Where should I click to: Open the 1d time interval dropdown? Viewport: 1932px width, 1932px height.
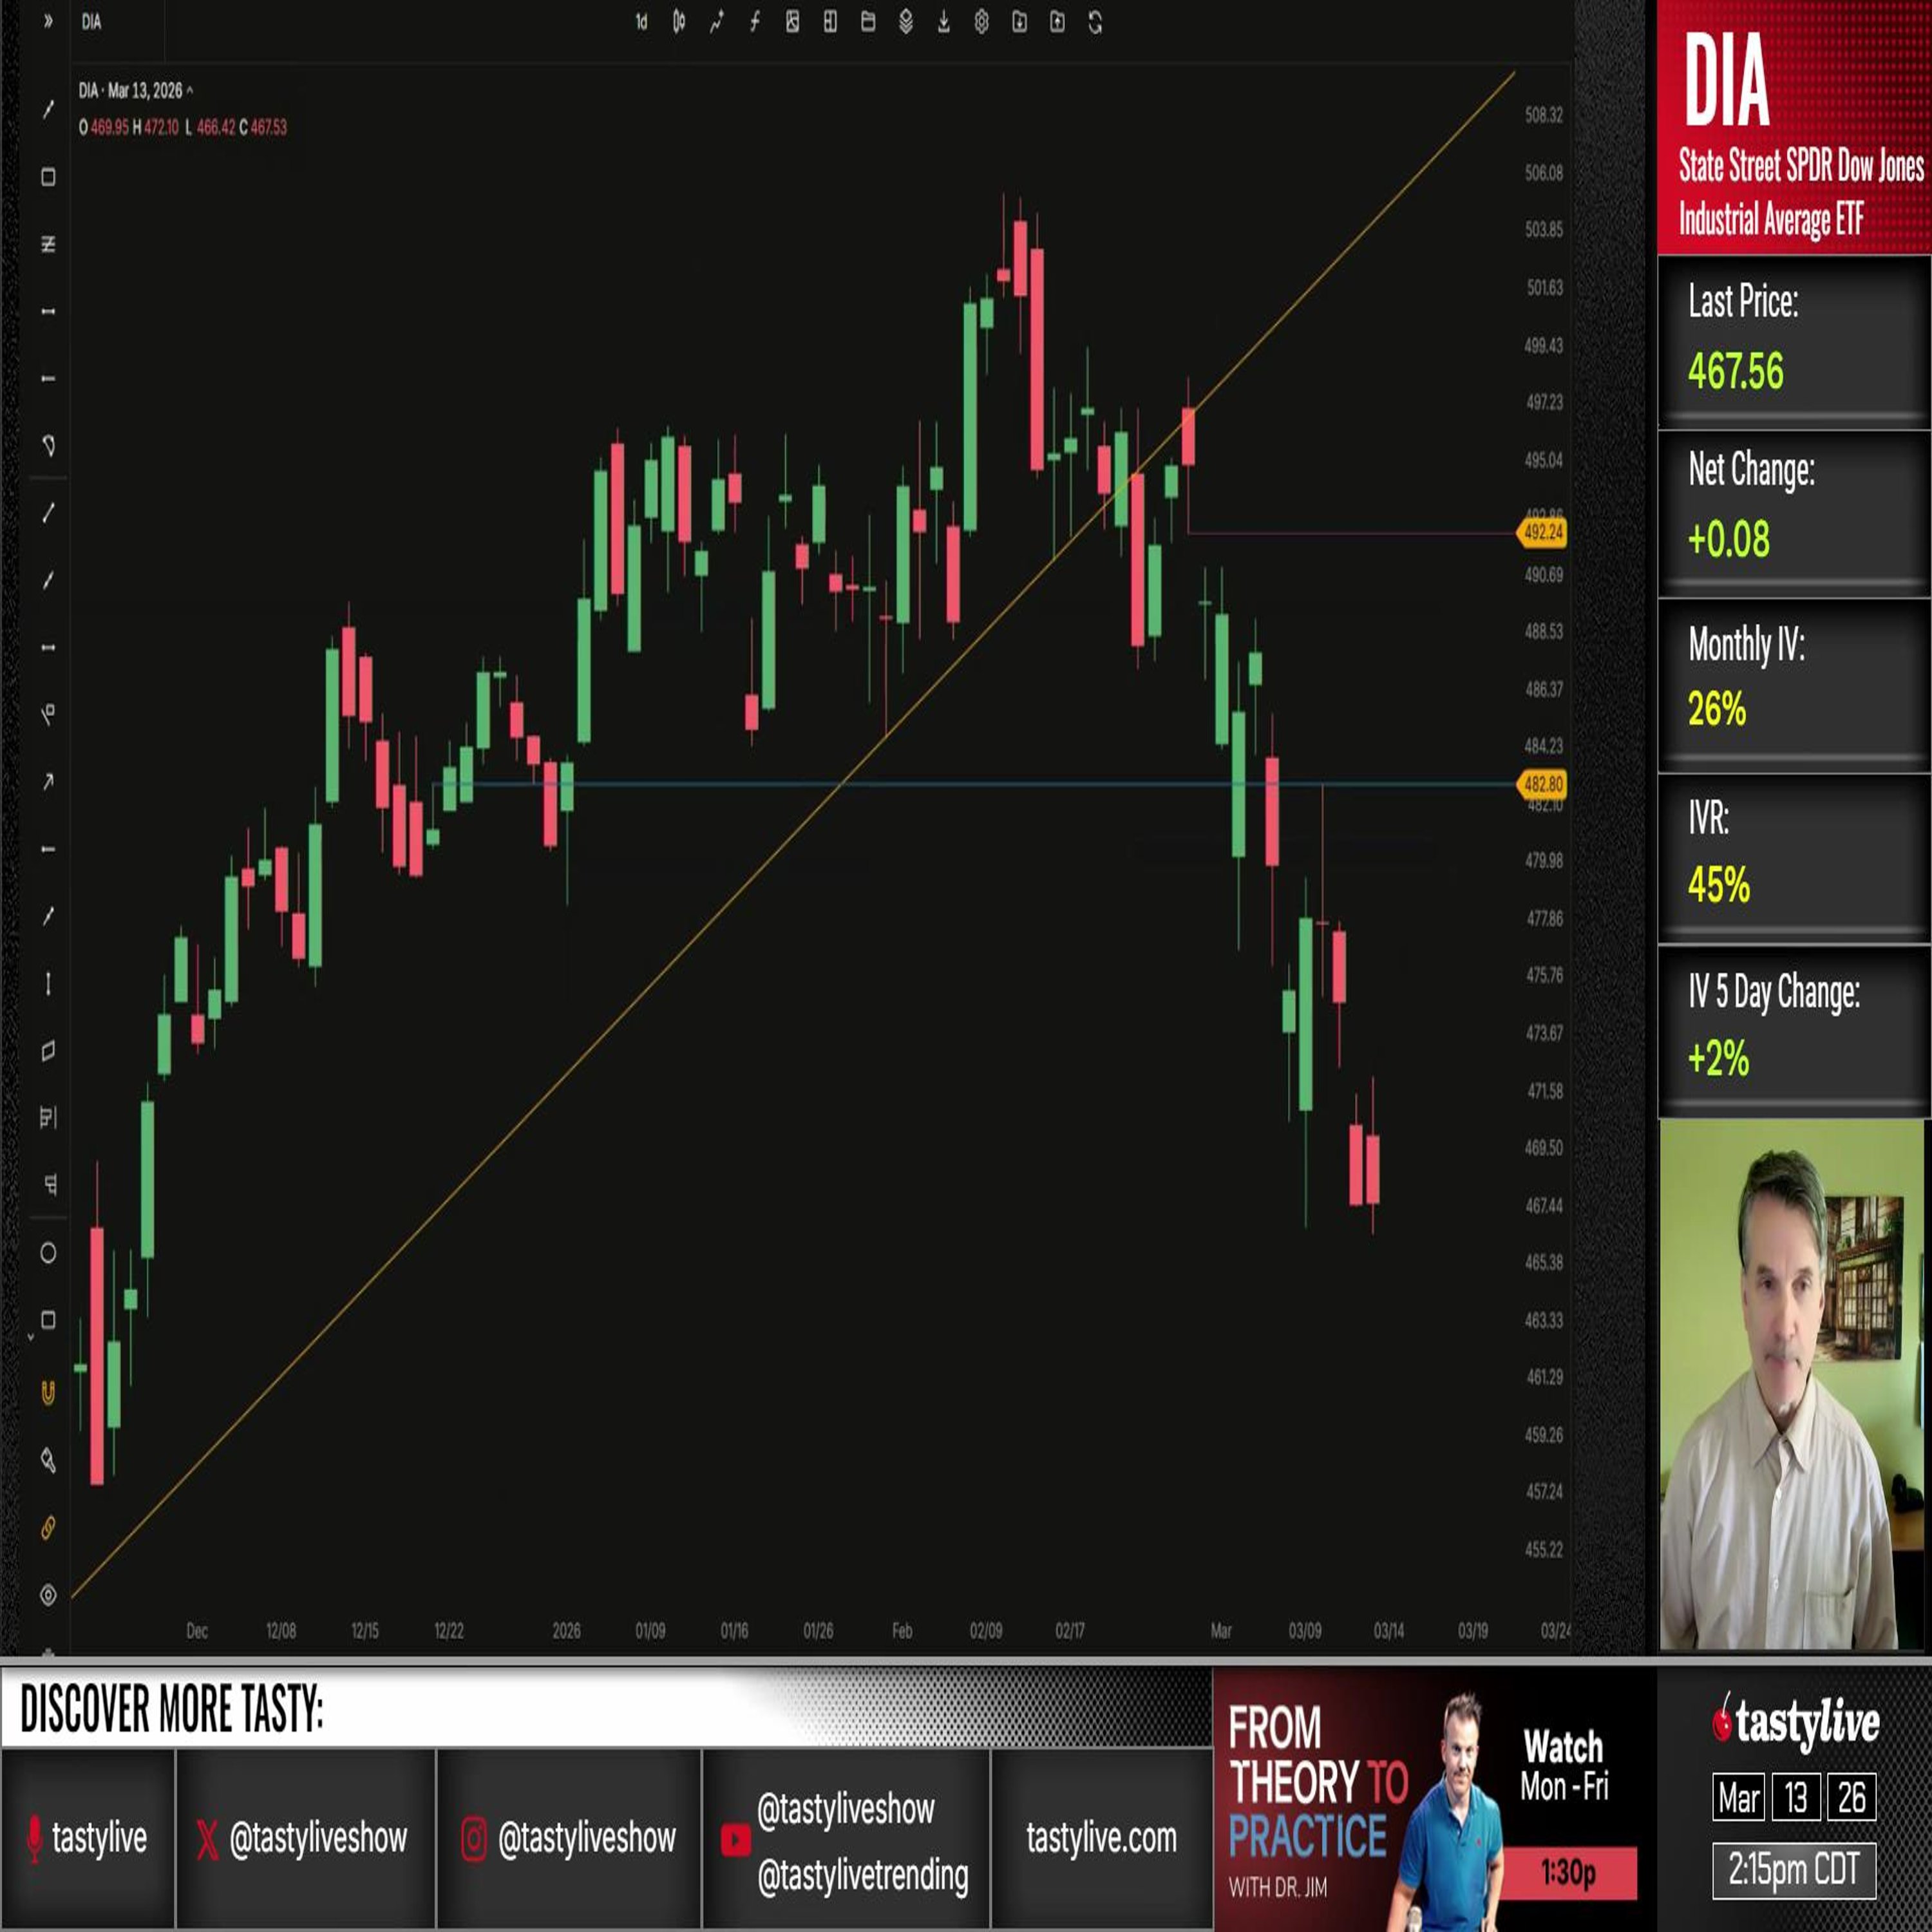pos(641,22)
